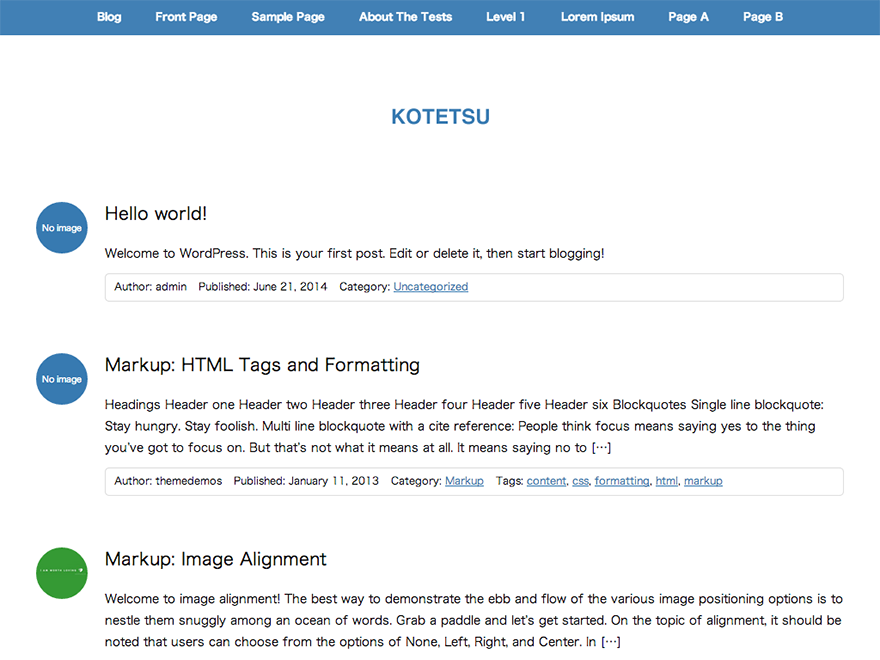
Task: Go to Page A
Action: click(x=688, y=17)
